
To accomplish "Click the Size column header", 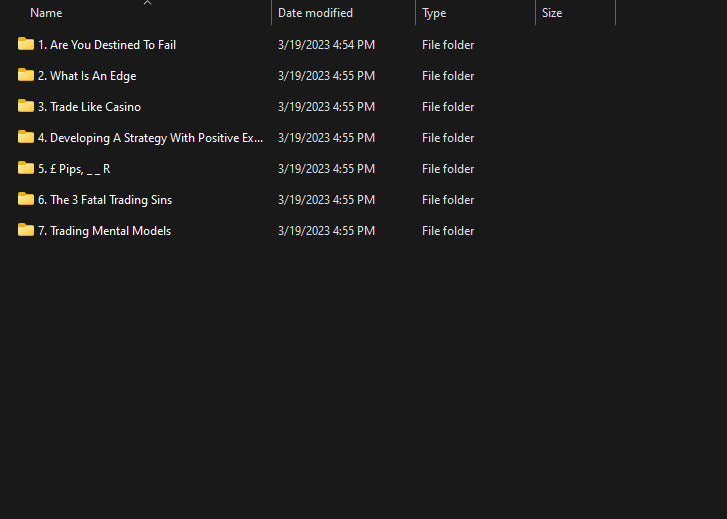I will (551, 13).
